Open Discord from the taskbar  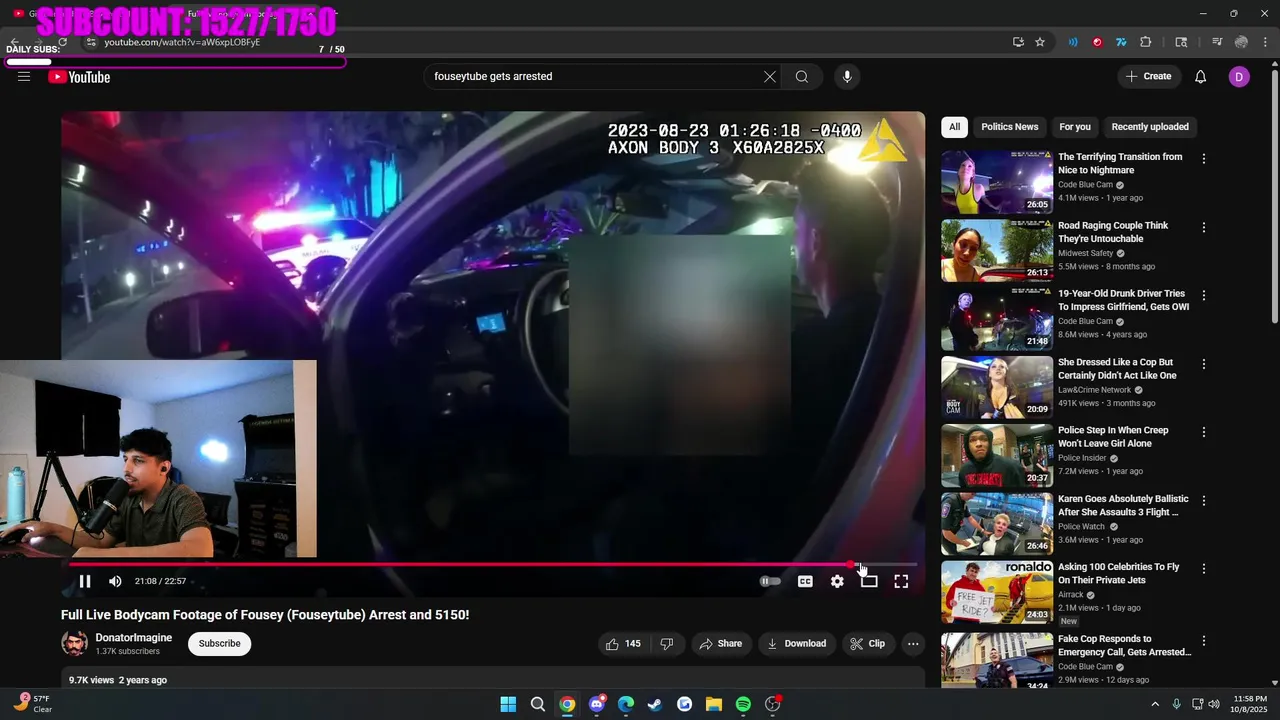coord(597,704)
